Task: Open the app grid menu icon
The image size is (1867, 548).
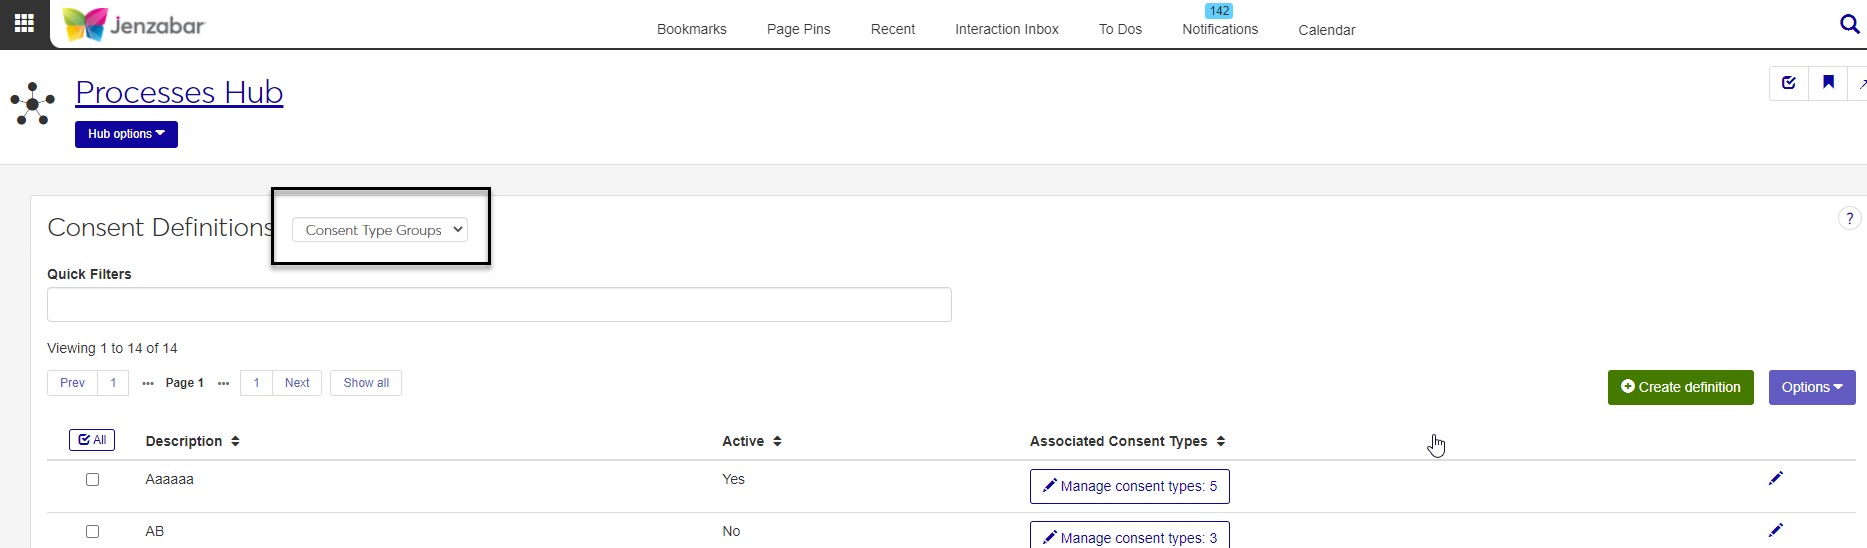Action: coord(24,23)
